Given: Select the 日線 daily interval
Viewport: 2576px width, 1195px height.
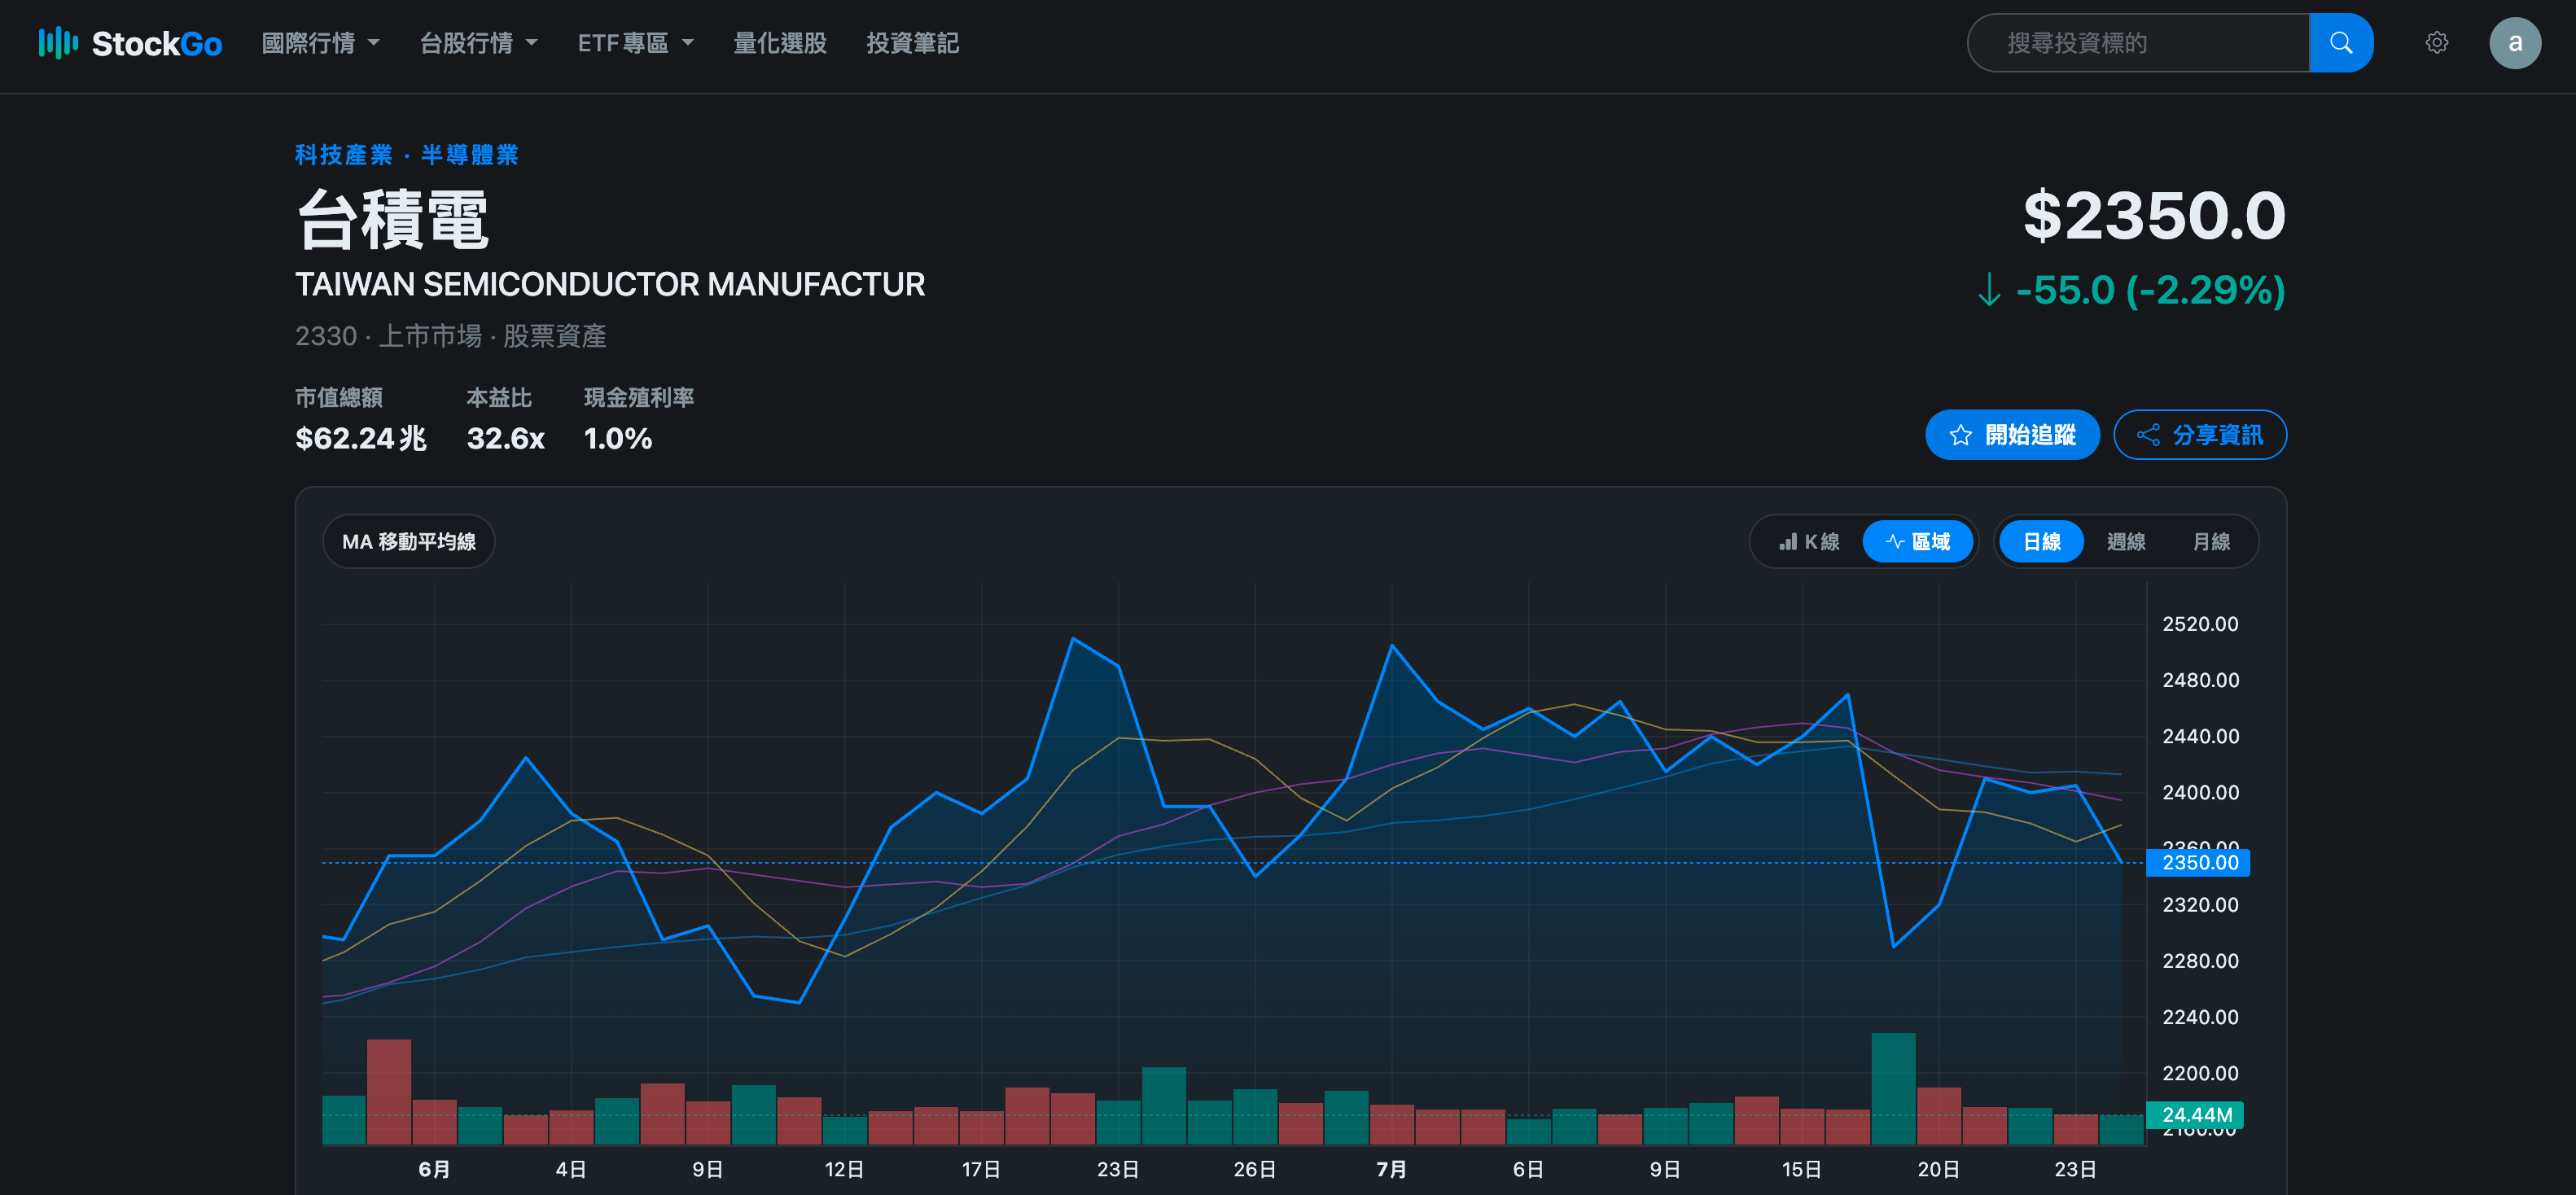Looking at the screenshot, I should [x=2041, y=542].
